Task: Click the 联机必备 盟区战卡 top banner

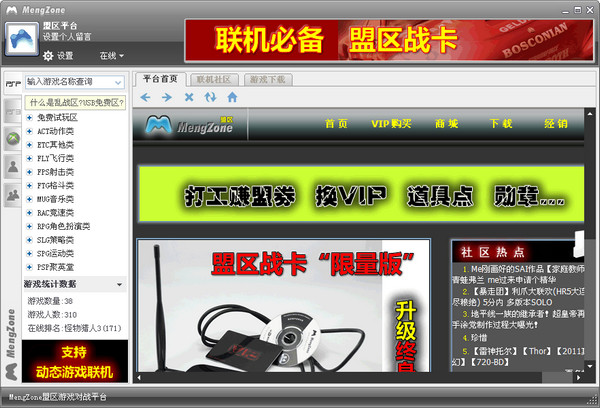Action: coord(389,40)
